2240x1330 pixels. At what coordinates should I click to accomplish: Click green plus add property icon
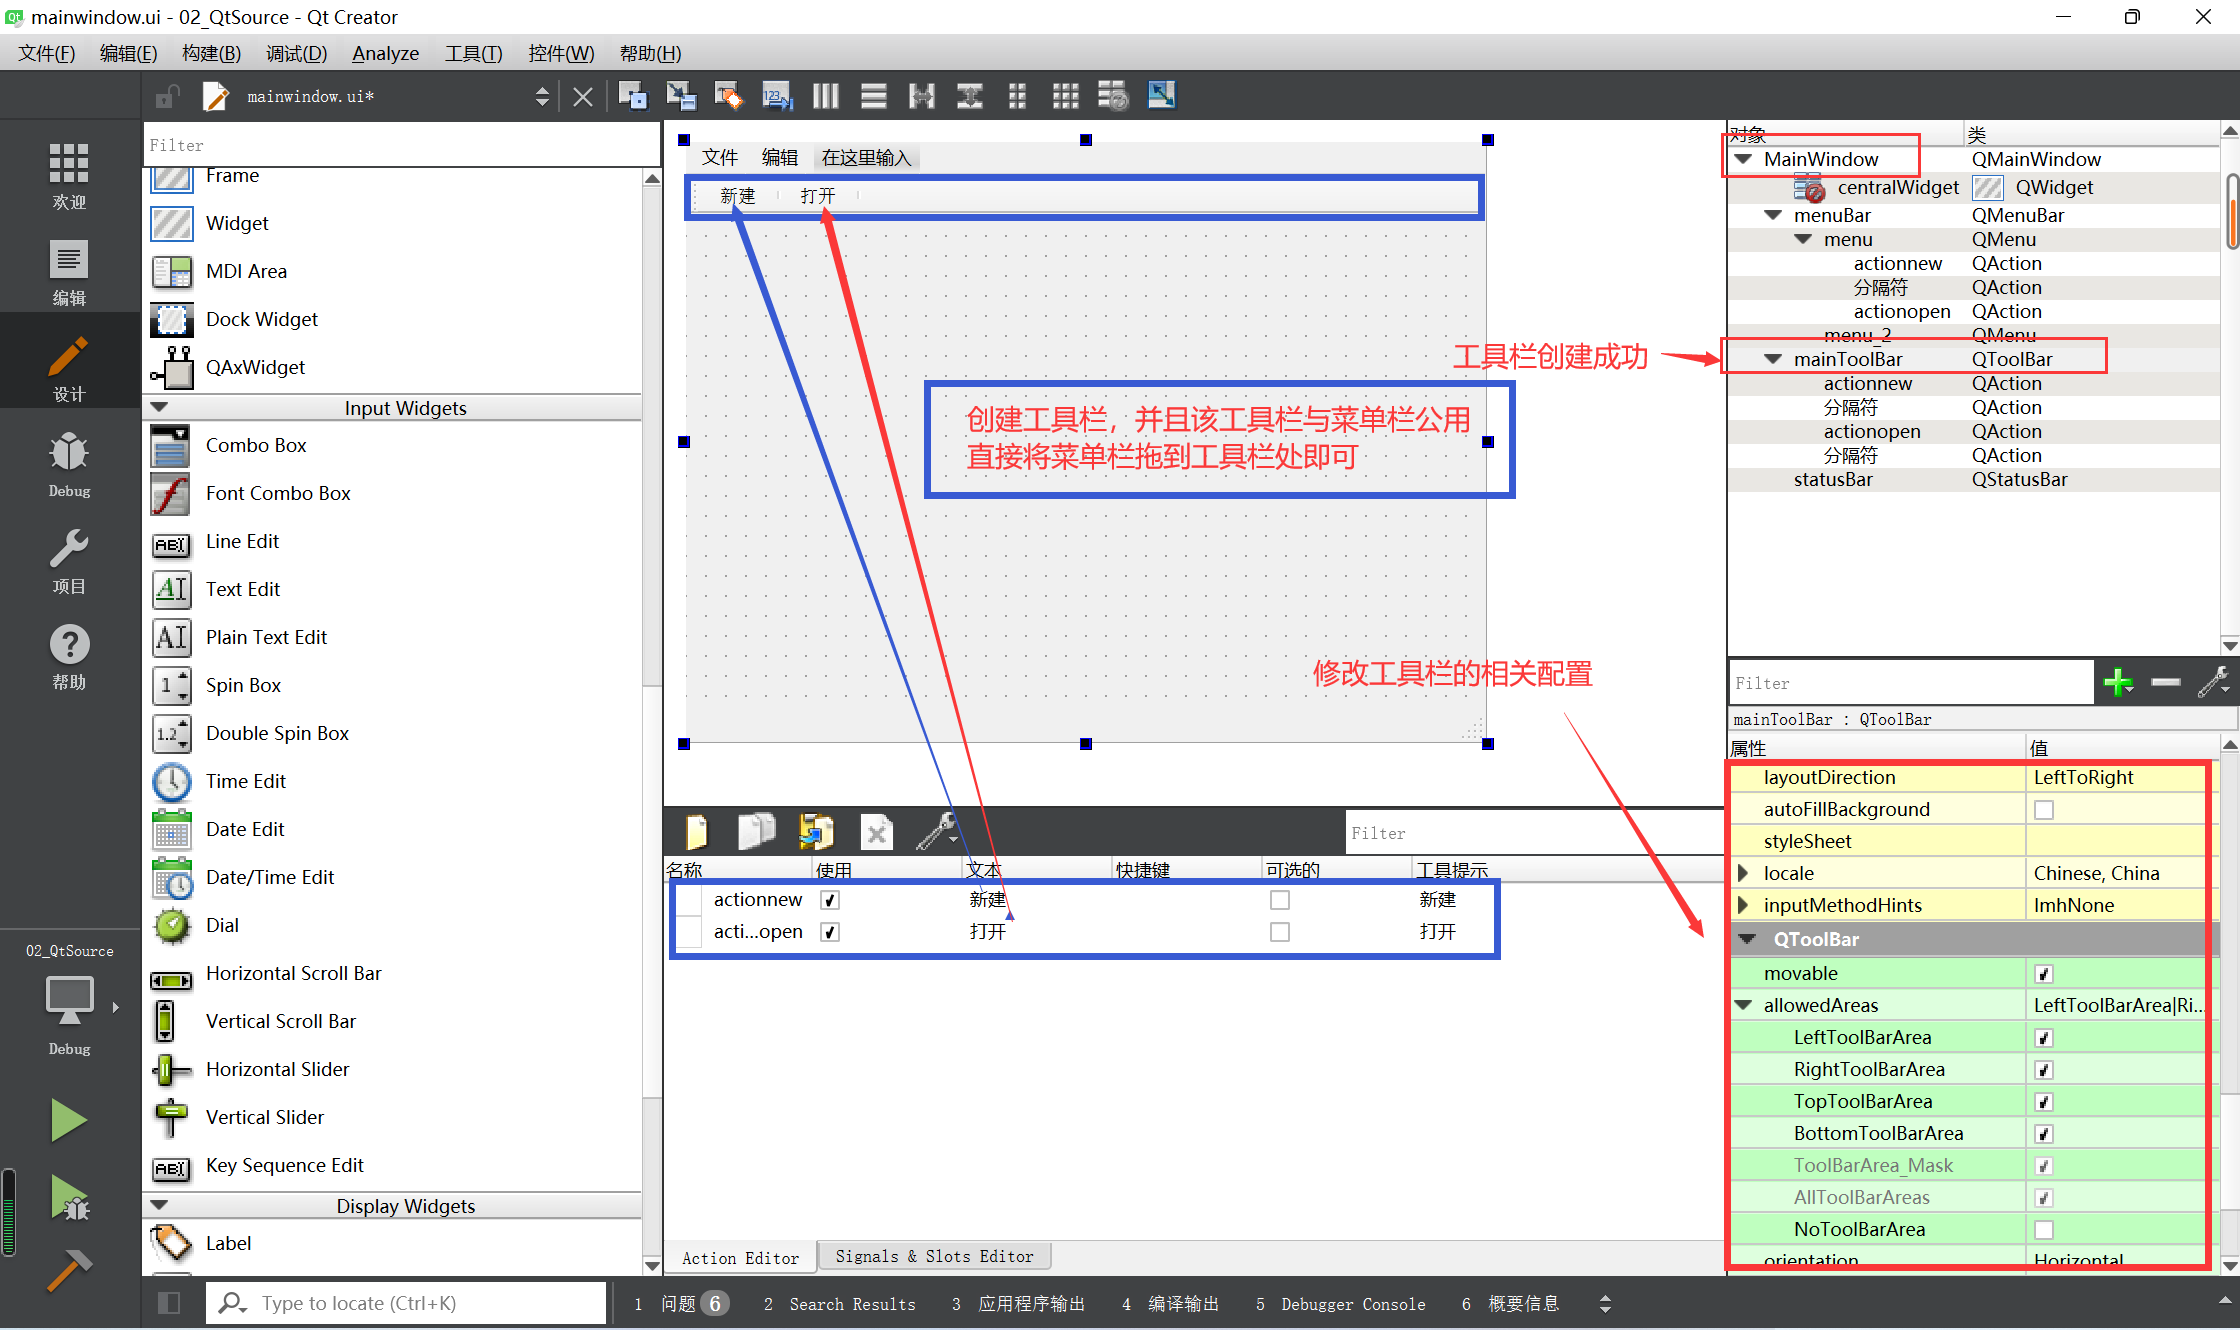pos(2117,683)
